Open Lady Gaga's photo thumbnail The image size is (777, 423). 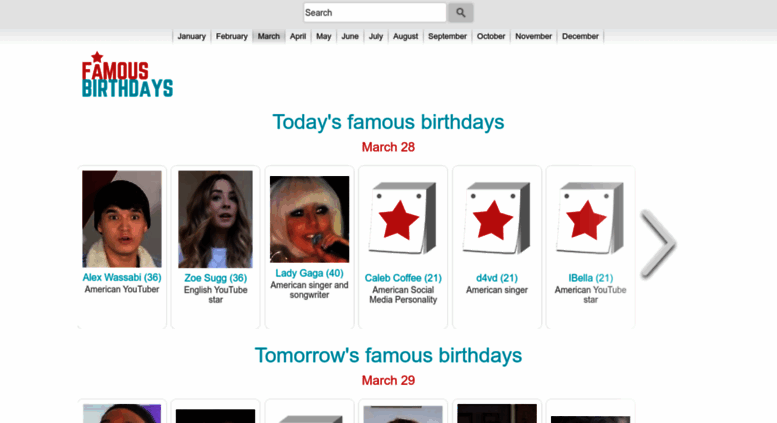point(309,219)
